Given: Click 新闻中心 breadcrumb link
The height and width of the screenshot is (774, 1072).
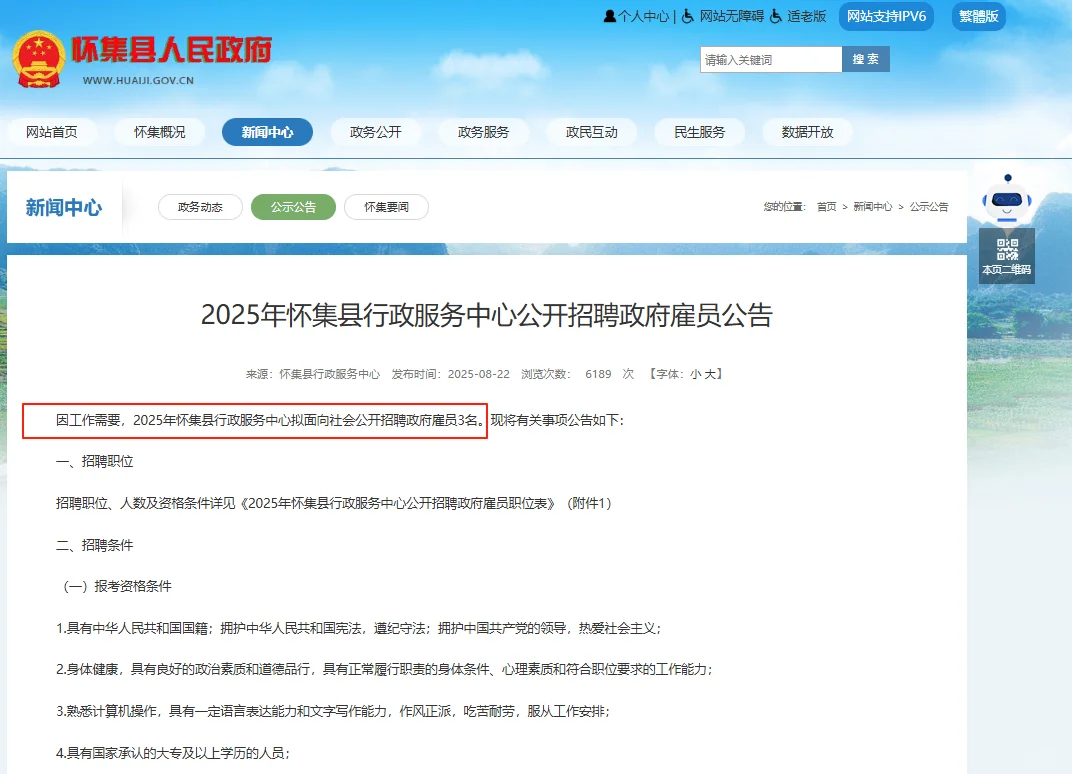Looking at the screenshot, I should coord(872,206).
